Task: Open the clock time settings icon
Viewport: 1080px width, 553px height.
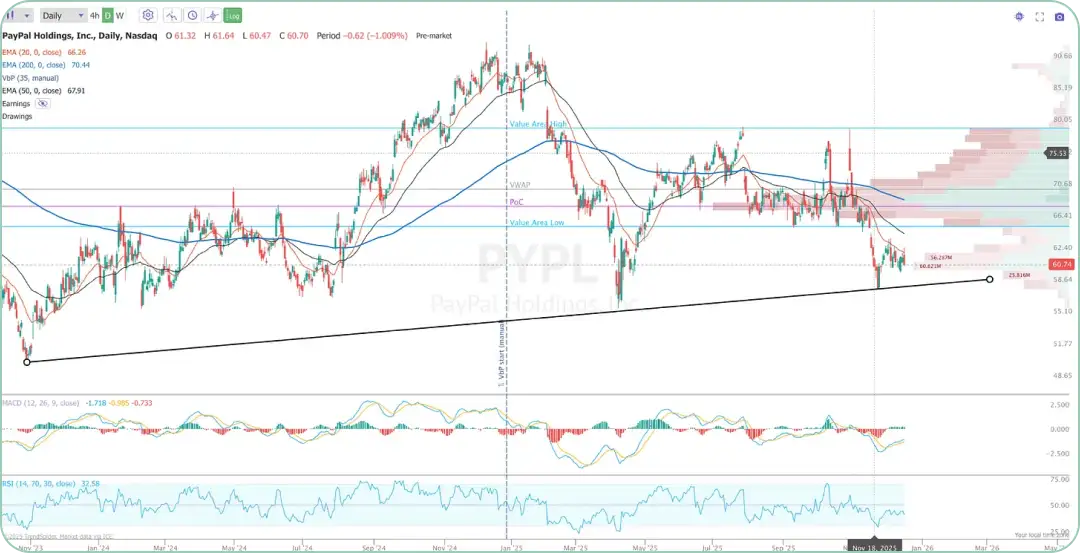Action: point(192,15)
